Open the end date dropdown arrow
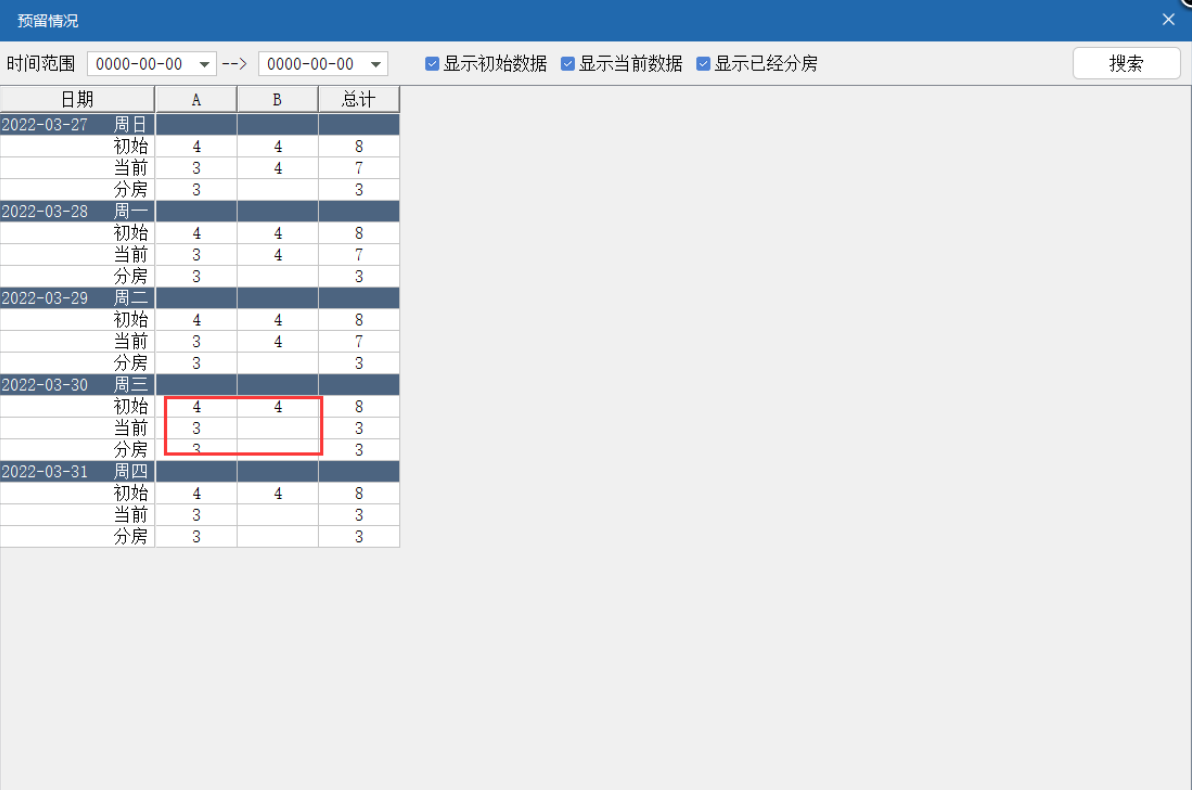The height and width of the screenshot is (790, 1192). (376, 65)
